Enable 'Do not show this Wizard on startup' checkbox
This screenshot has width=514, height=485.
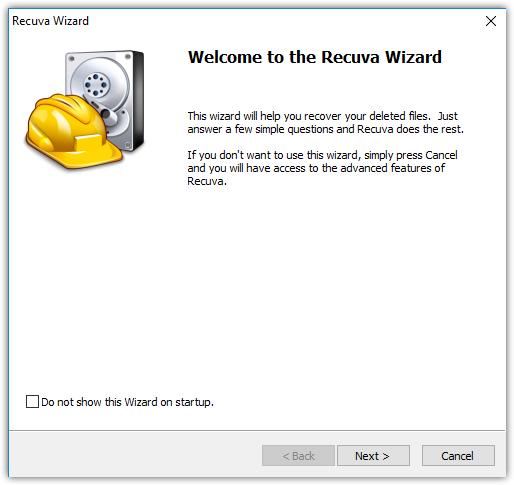pos(32,402)
